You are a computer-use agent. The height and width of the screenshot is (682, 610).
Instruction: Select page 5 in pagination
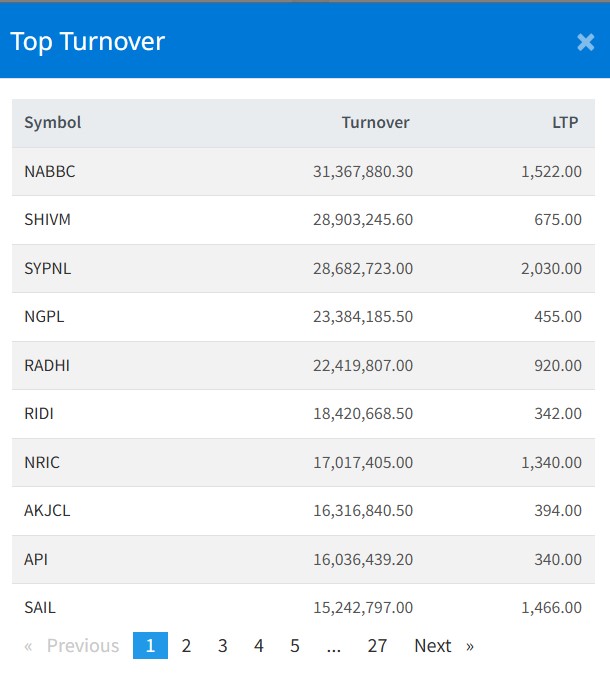[x=295, y=646]
